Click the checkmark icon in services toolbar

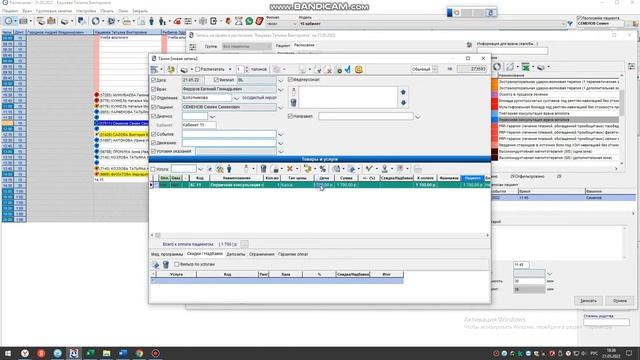[x=369, y=169]
